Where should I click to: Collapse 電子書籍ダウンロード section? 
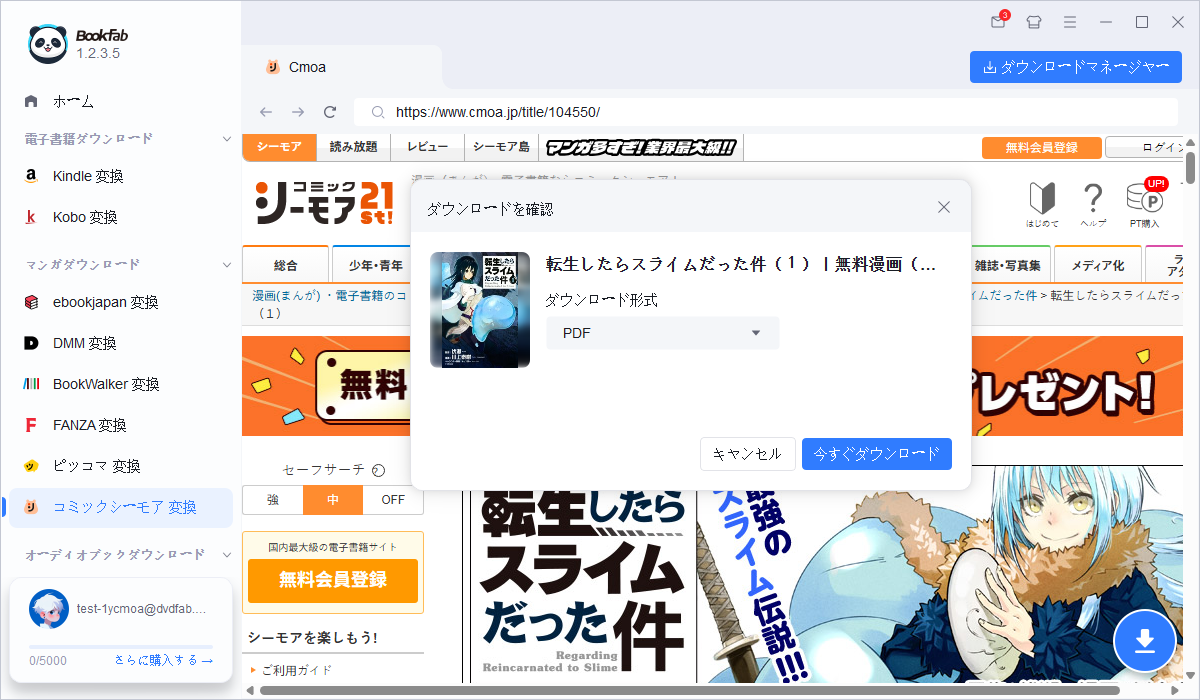click(x=226, y=138)
